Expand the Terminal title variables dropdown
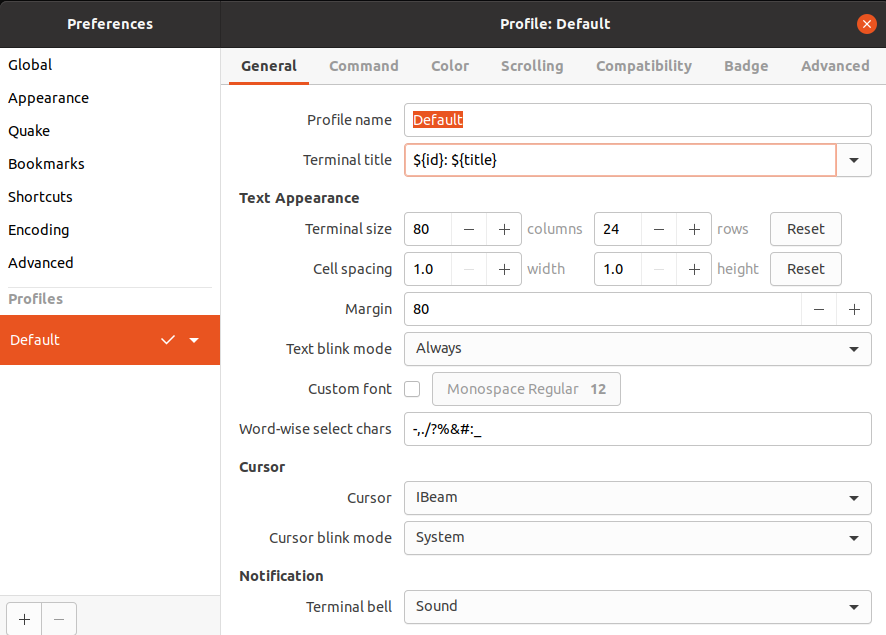886x635 pixels. [x=854, y=160]
